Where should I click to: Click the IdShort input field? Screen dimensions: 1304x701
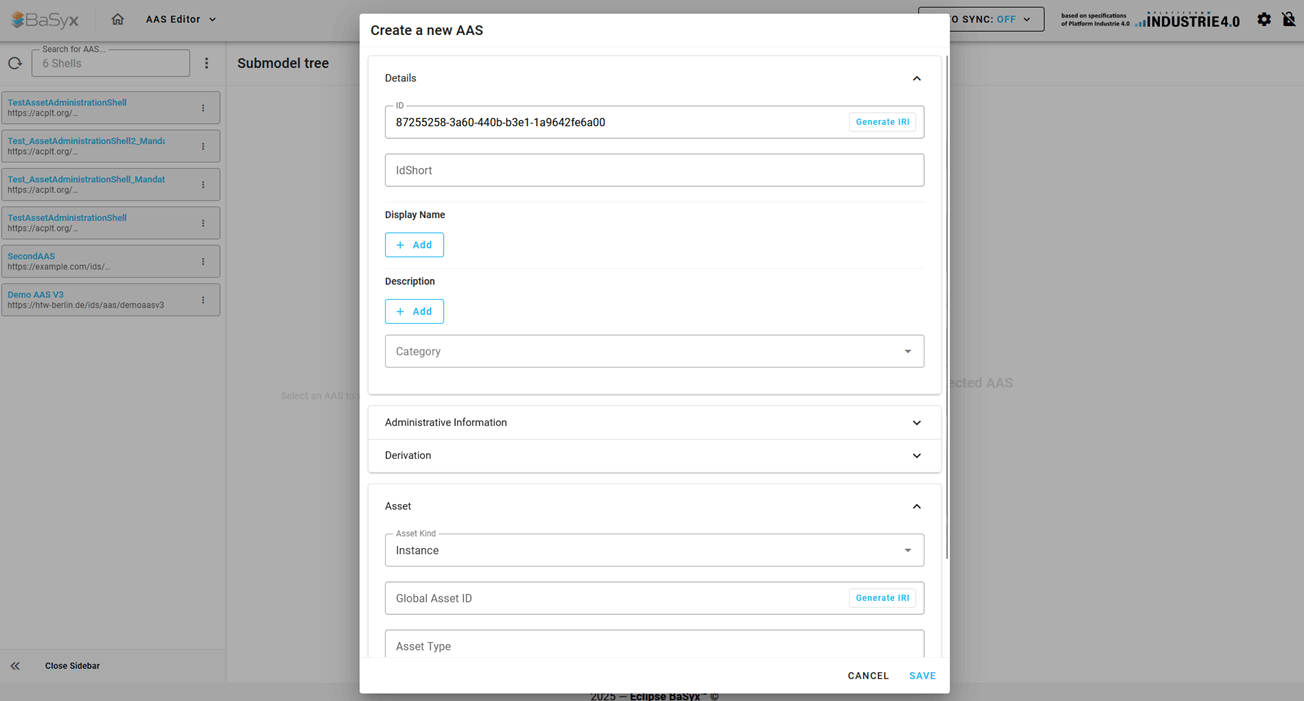point(655,170)
